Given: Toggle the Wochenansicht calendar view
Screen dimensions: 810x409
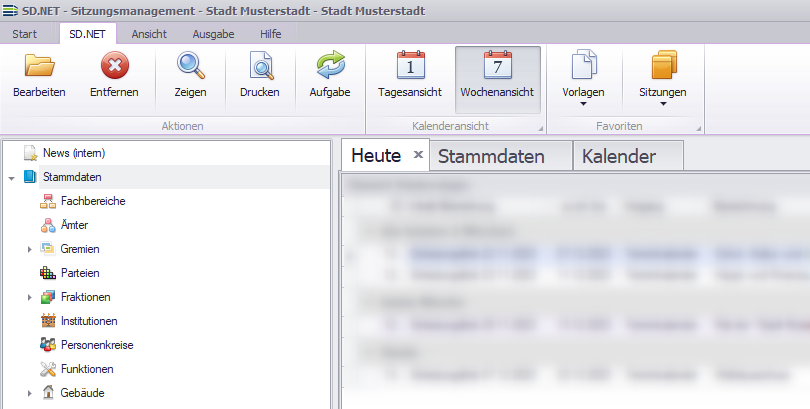Looking at the screenshot, I should coord(497,67).
